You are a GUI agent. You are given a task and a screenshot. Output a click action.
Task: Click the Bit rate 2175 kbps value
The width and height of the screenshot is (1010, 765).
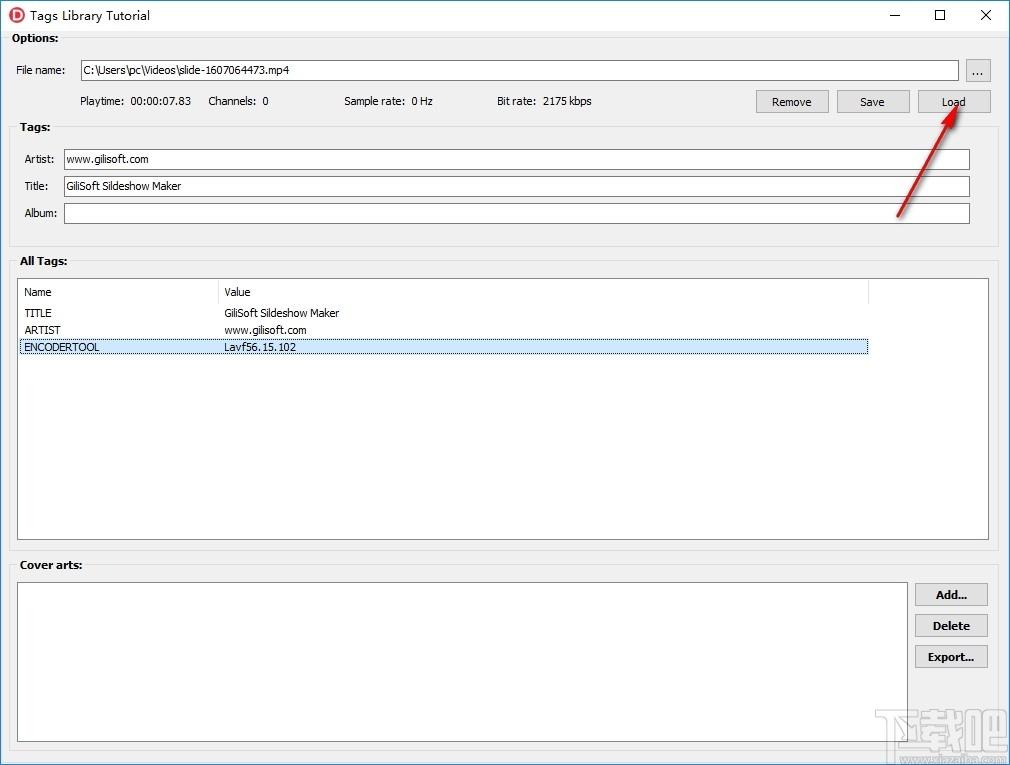click(x=567, y=101)
